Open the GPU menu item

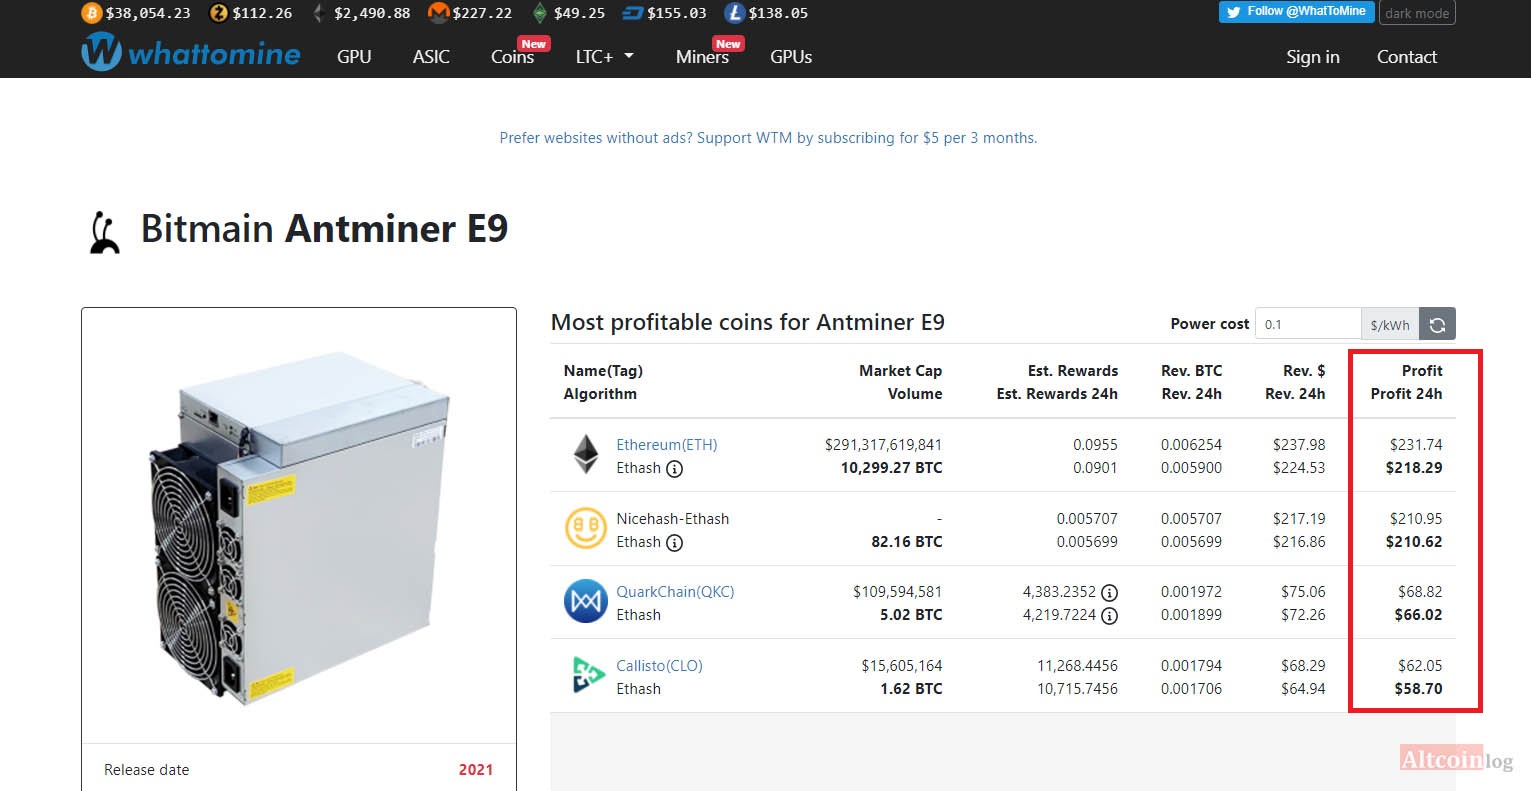coord(354,57)
